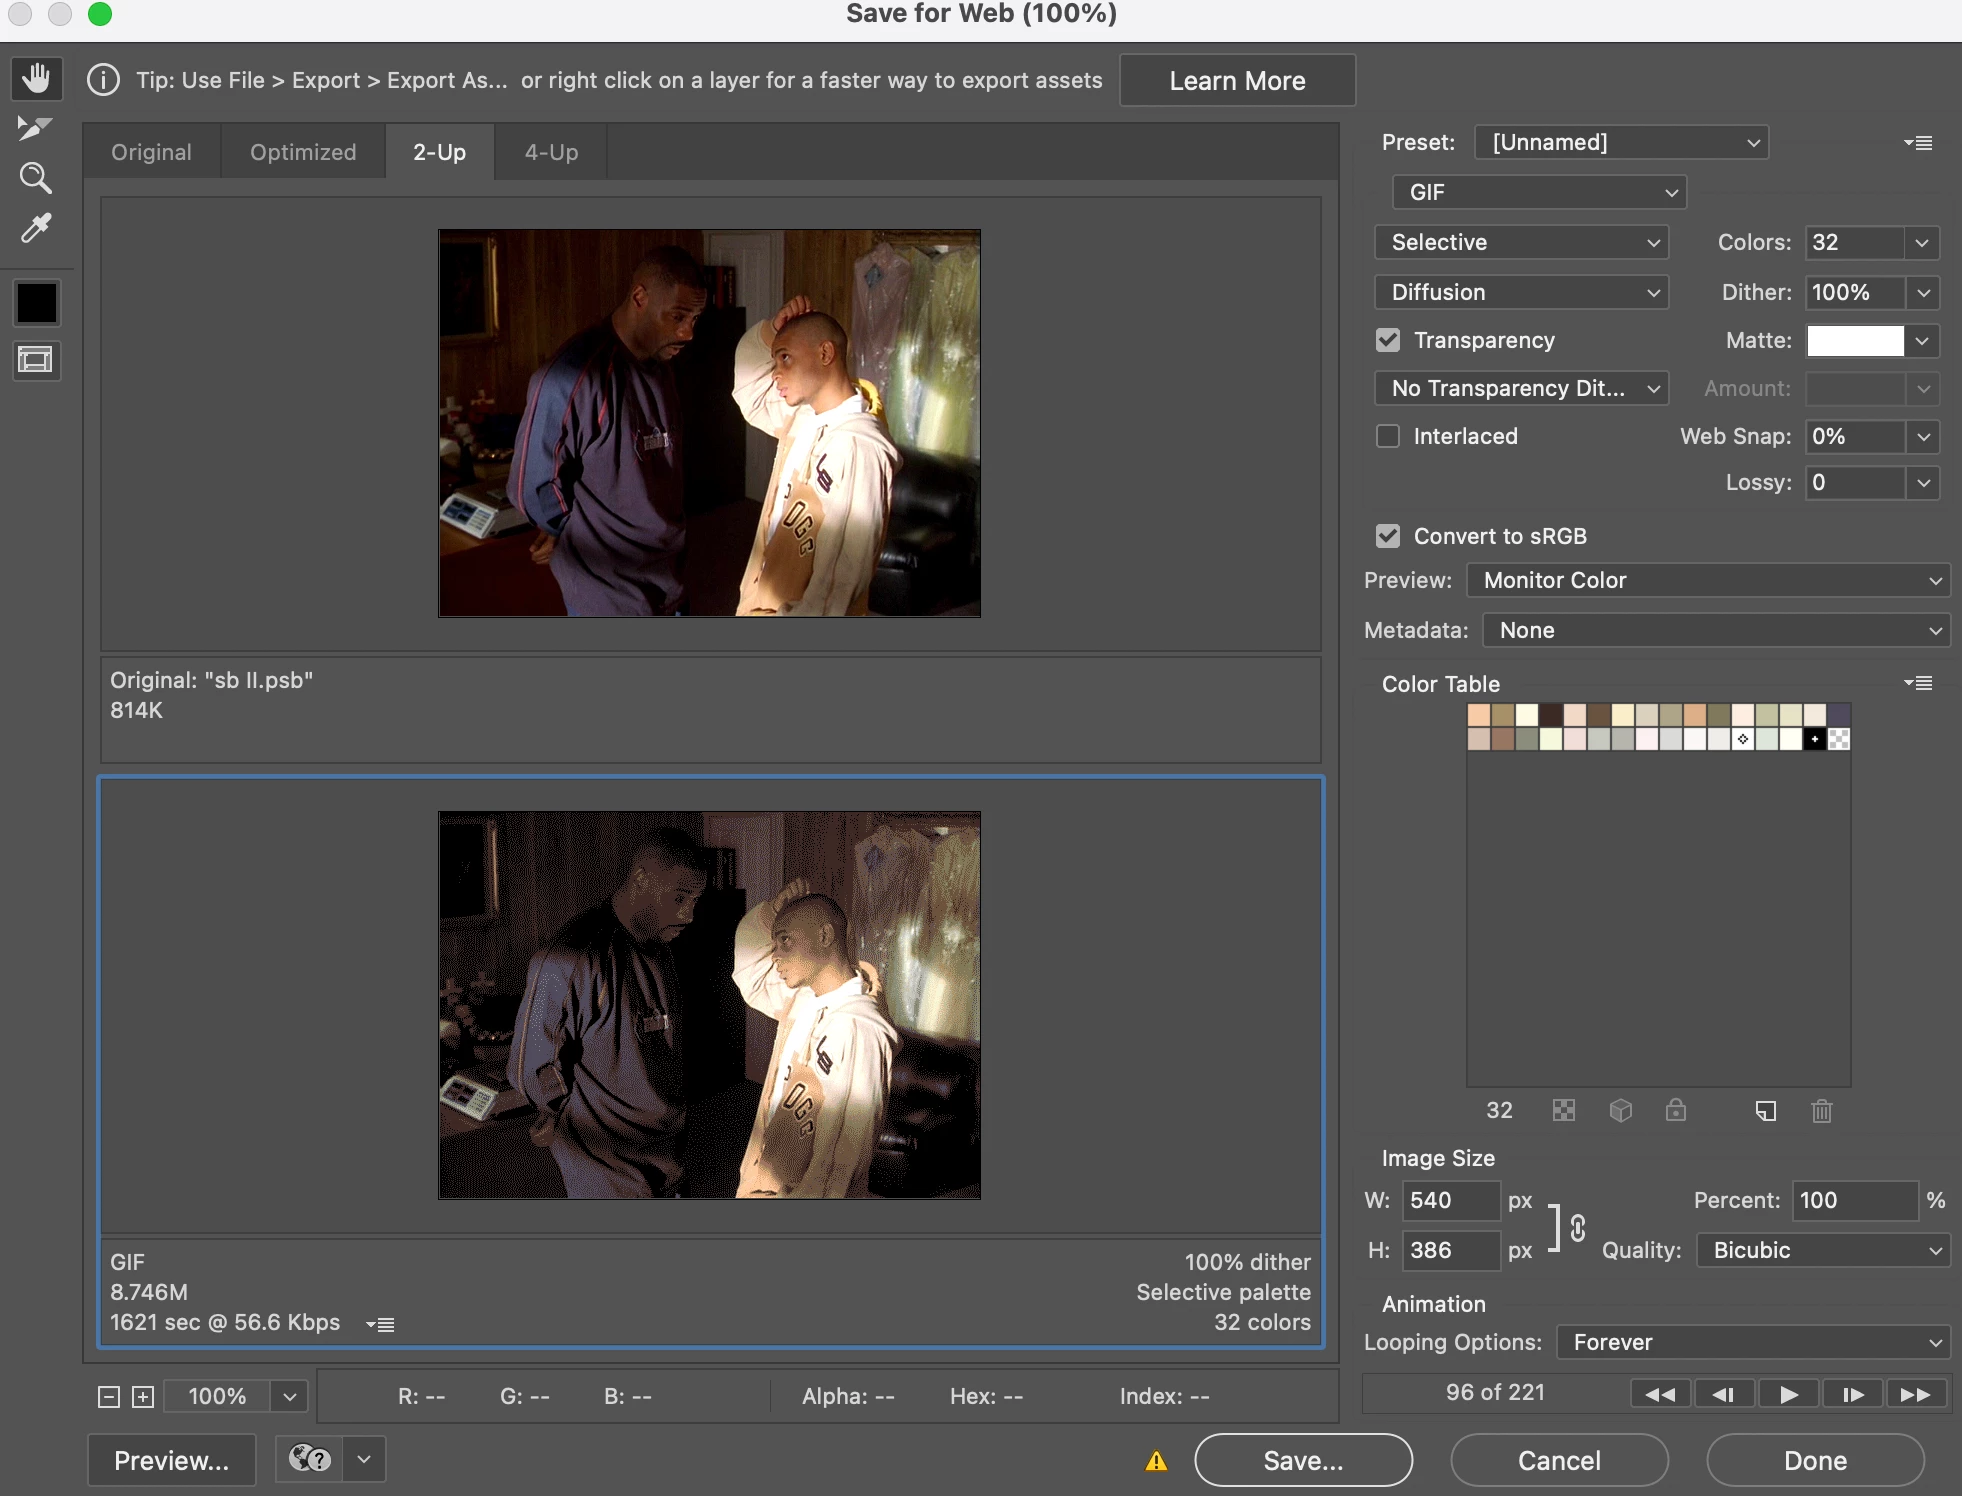This screenshot has height=1496, width=1962.
Task: Switch to the 4-Up tab
Action: point(551,152)
